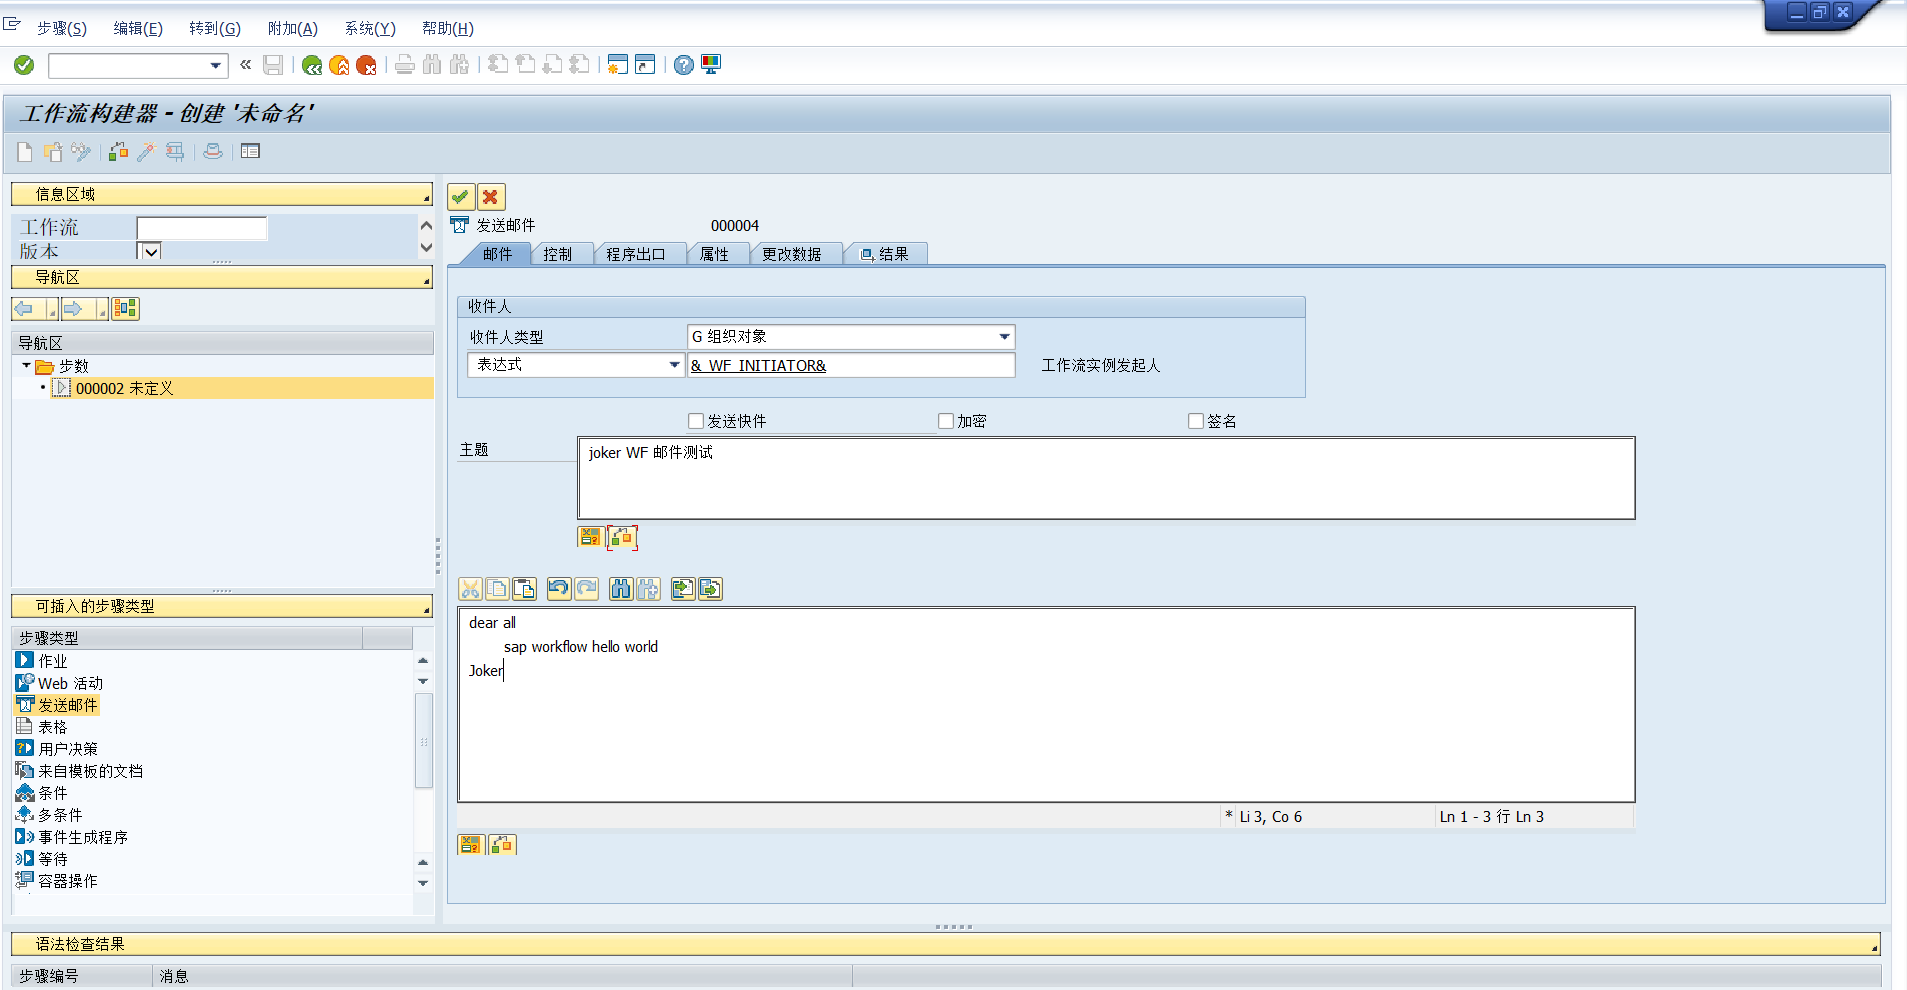
Task: Click the Cut scissors icon in editor toolbar
Action: coord(470,589)
